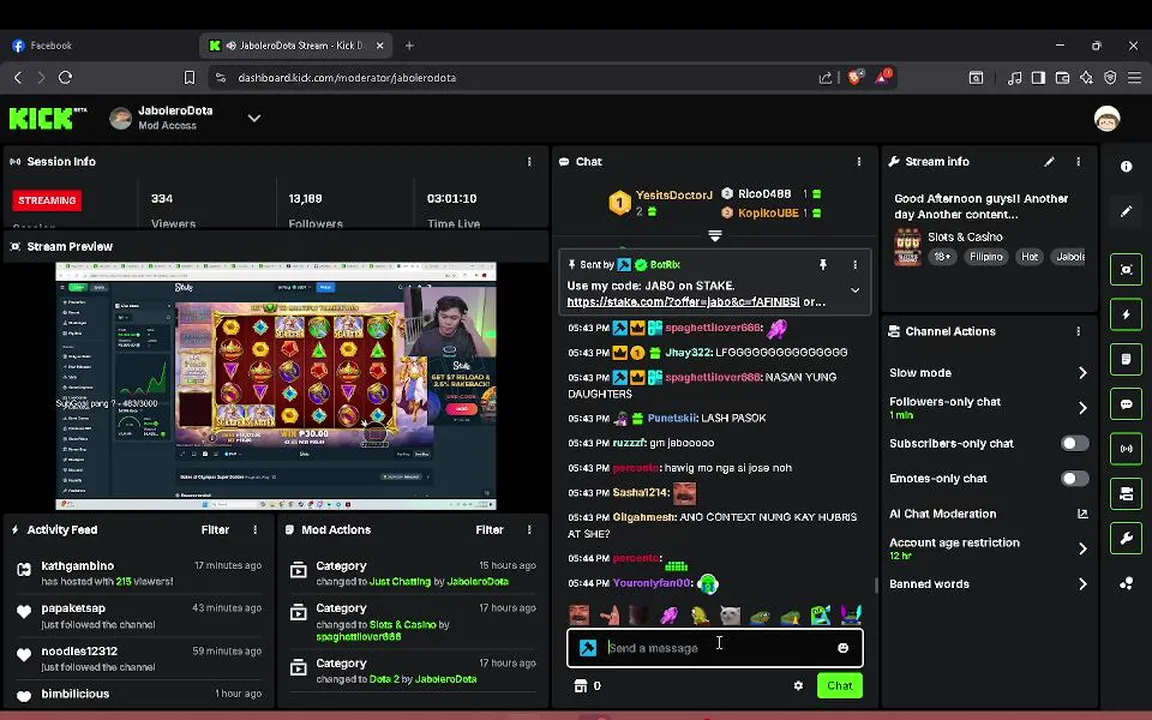This screenshot has height=720, width=1152.
Task: Expand the JaboleroDota channel dropdown
Action: [x=254, y=118]
